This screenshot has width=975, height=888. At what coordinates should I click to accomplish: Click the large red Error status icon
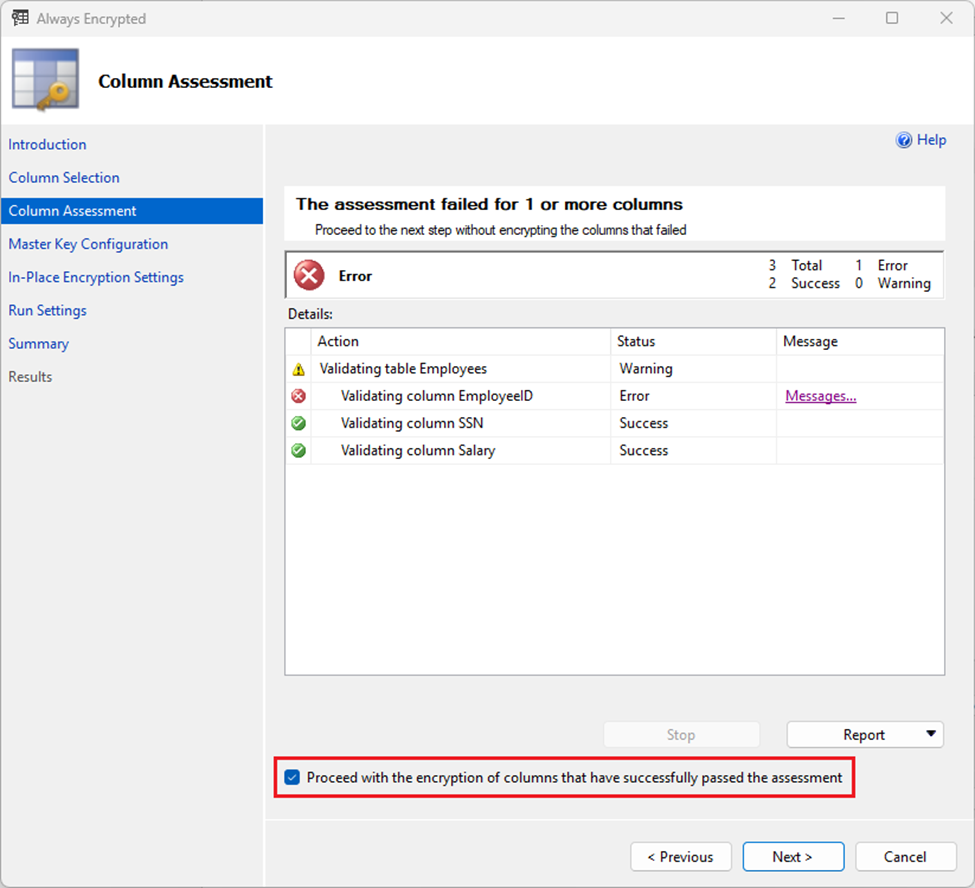pos(309,275)
